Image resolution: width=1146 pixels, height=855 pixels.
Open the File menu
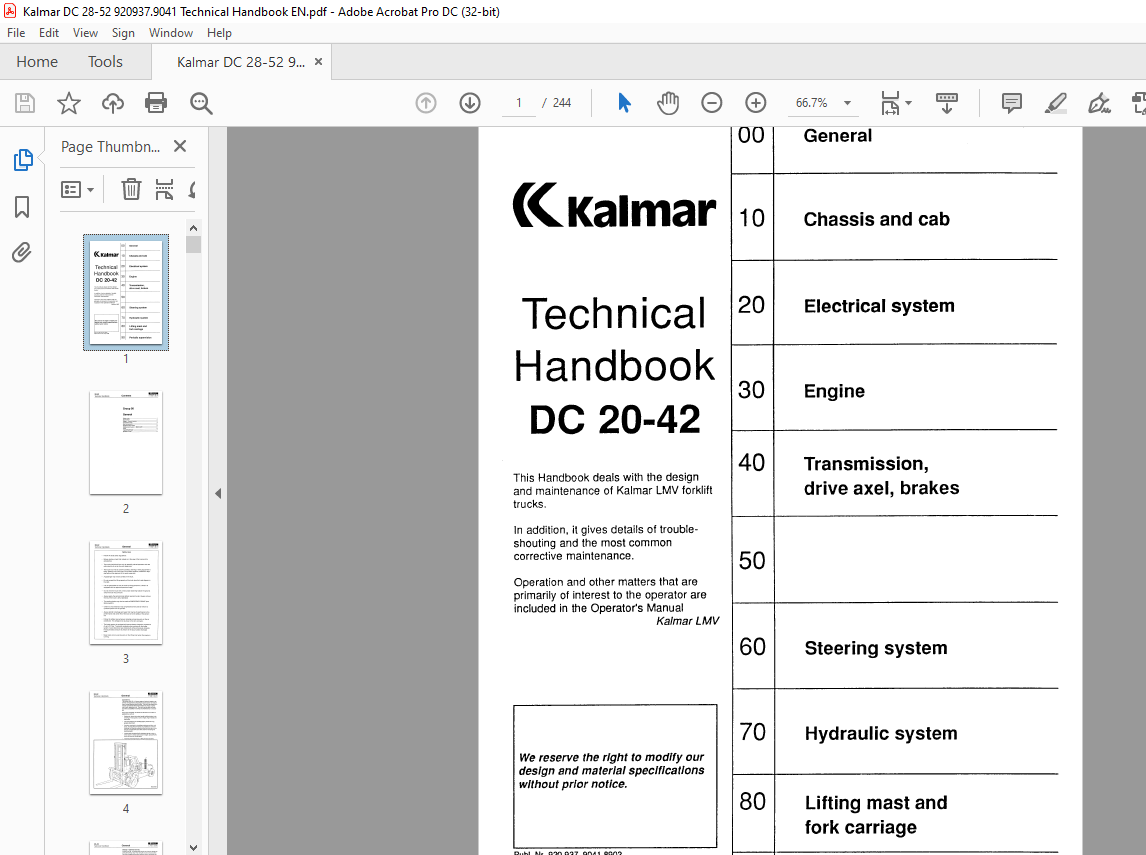[16, 33]
